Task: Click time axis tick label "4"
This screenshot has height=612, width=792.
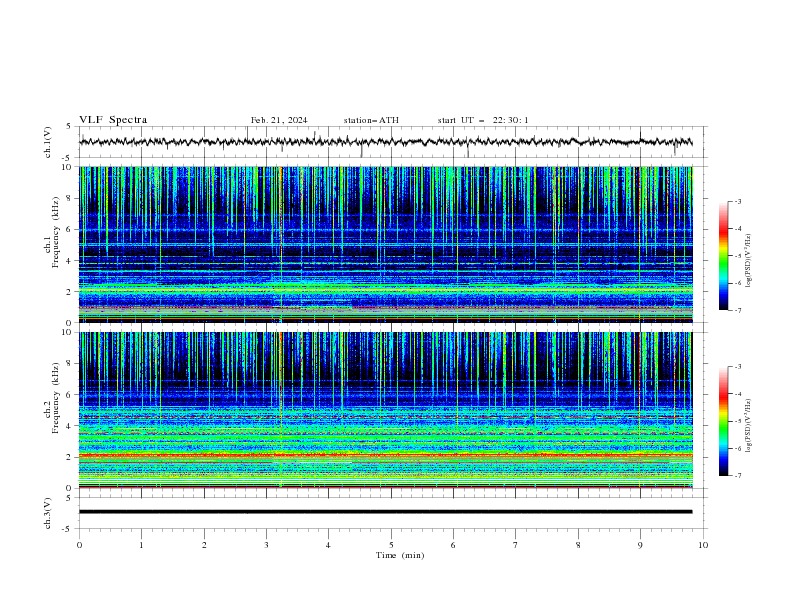Action: click(x=328, y=545)
